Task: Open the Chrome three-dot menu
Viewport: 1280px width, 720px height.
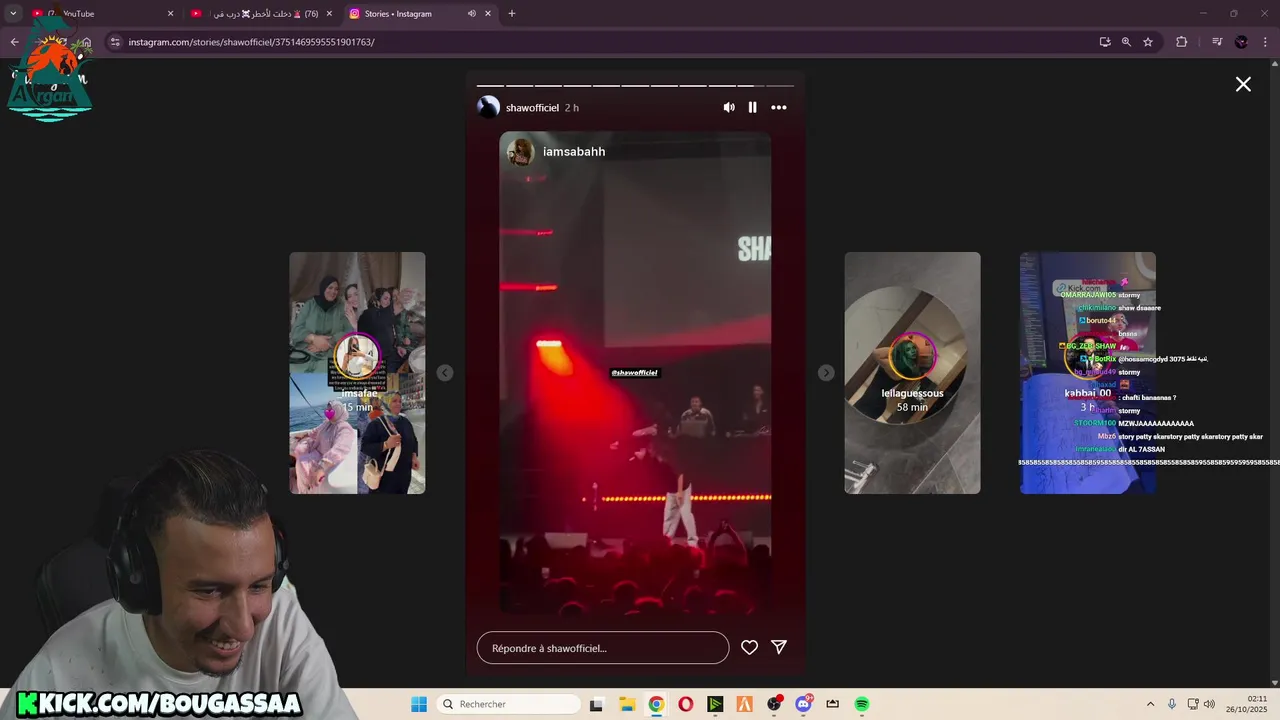Action: coord(1265,42)
